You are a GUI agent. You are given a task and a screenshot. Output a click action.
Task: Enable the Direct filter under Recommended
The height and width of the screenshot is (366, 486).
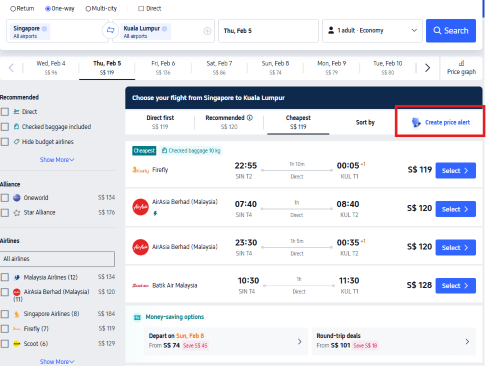click(x=5, y=112)
